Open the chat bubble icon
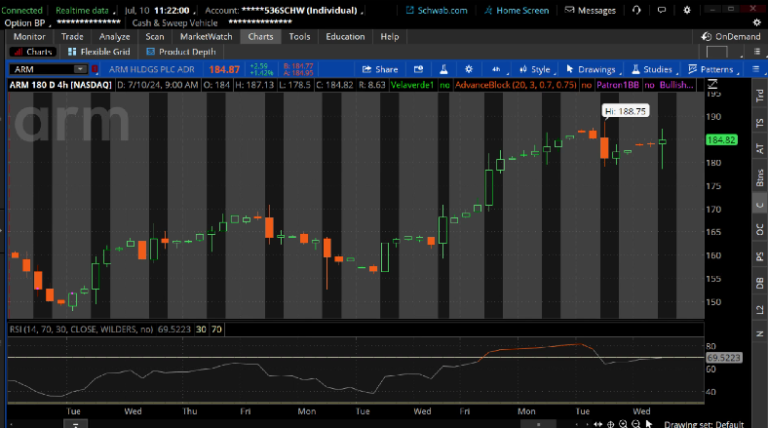The width and height of the screenshot is (768, 428). [x=662, y=10]
